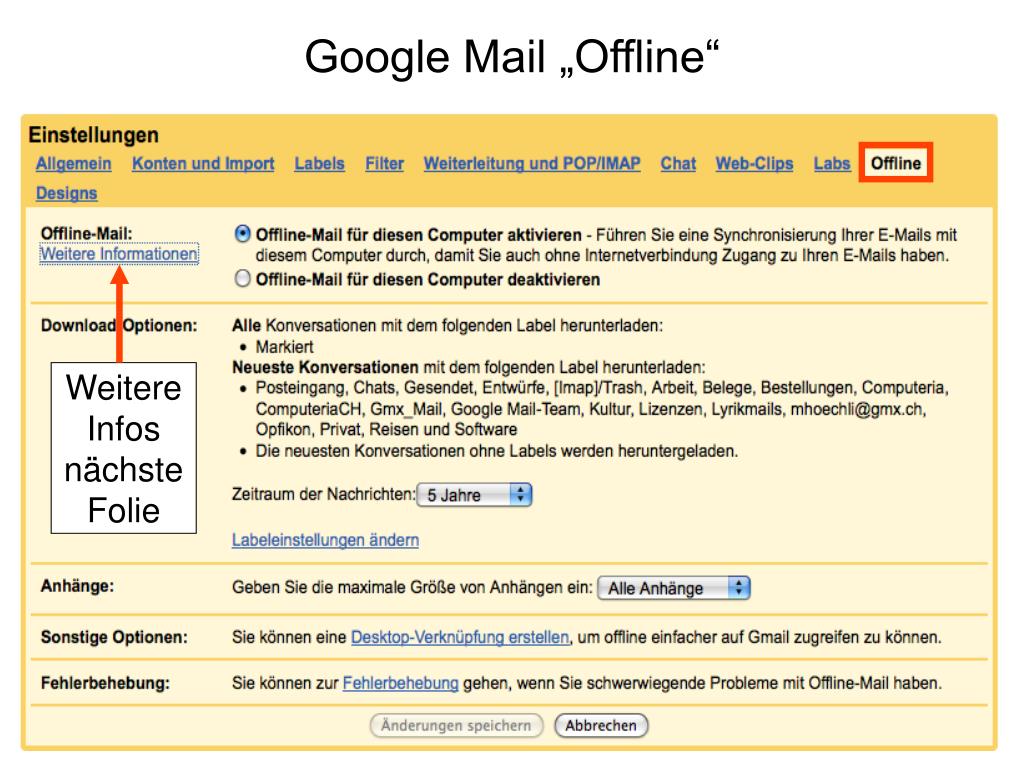
Task: Switch to Konten und Import tab
Action: point(203,163)
